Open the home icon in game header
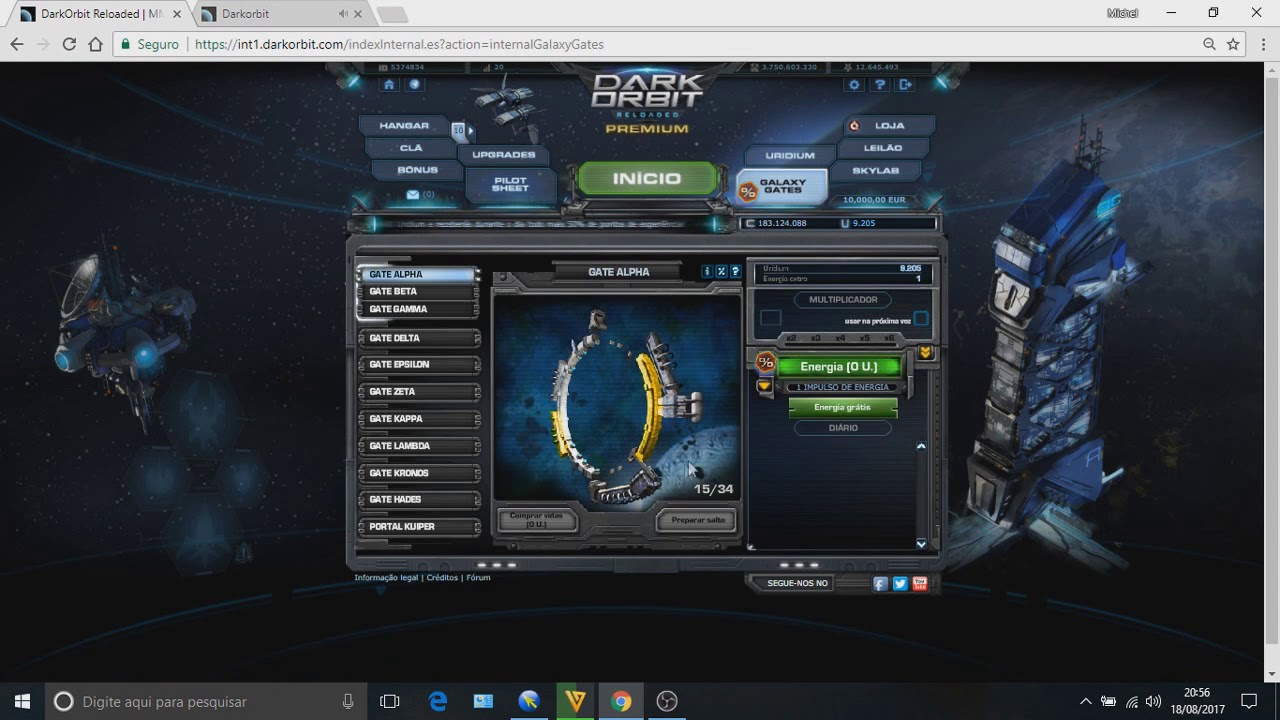1280x720 pixels. (389, 85)
